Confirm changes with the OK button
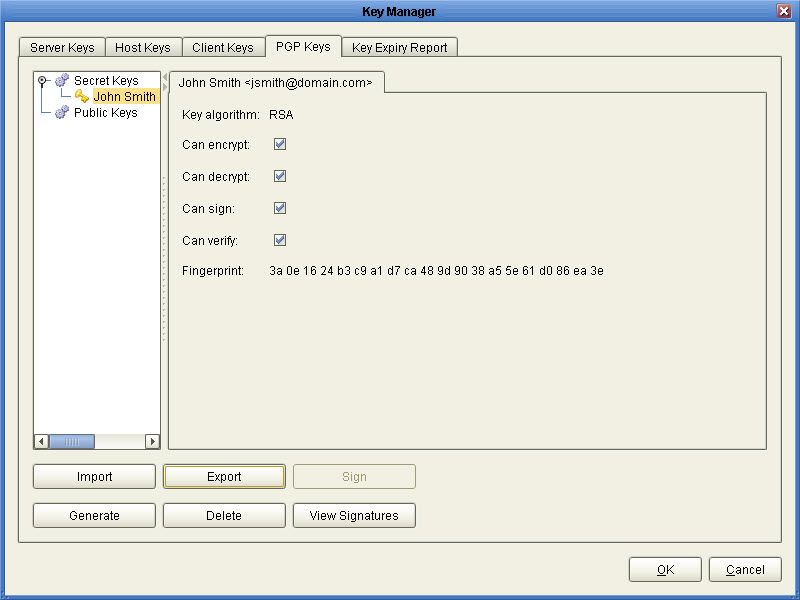This screenshot has width=800, height=600. [664, 569]
